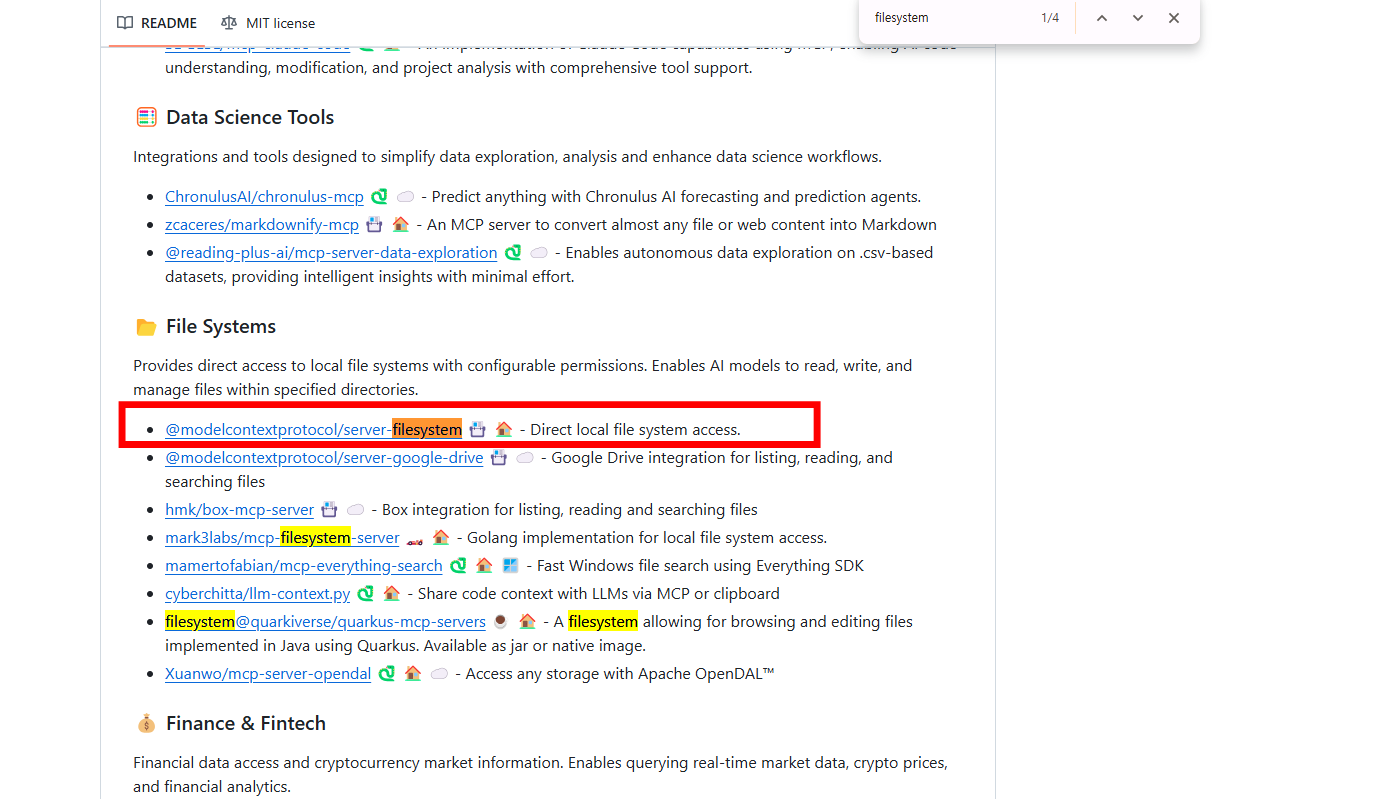
Task: Click the house icon next to mcp-server-opendal
Action: tap(413, 674)
